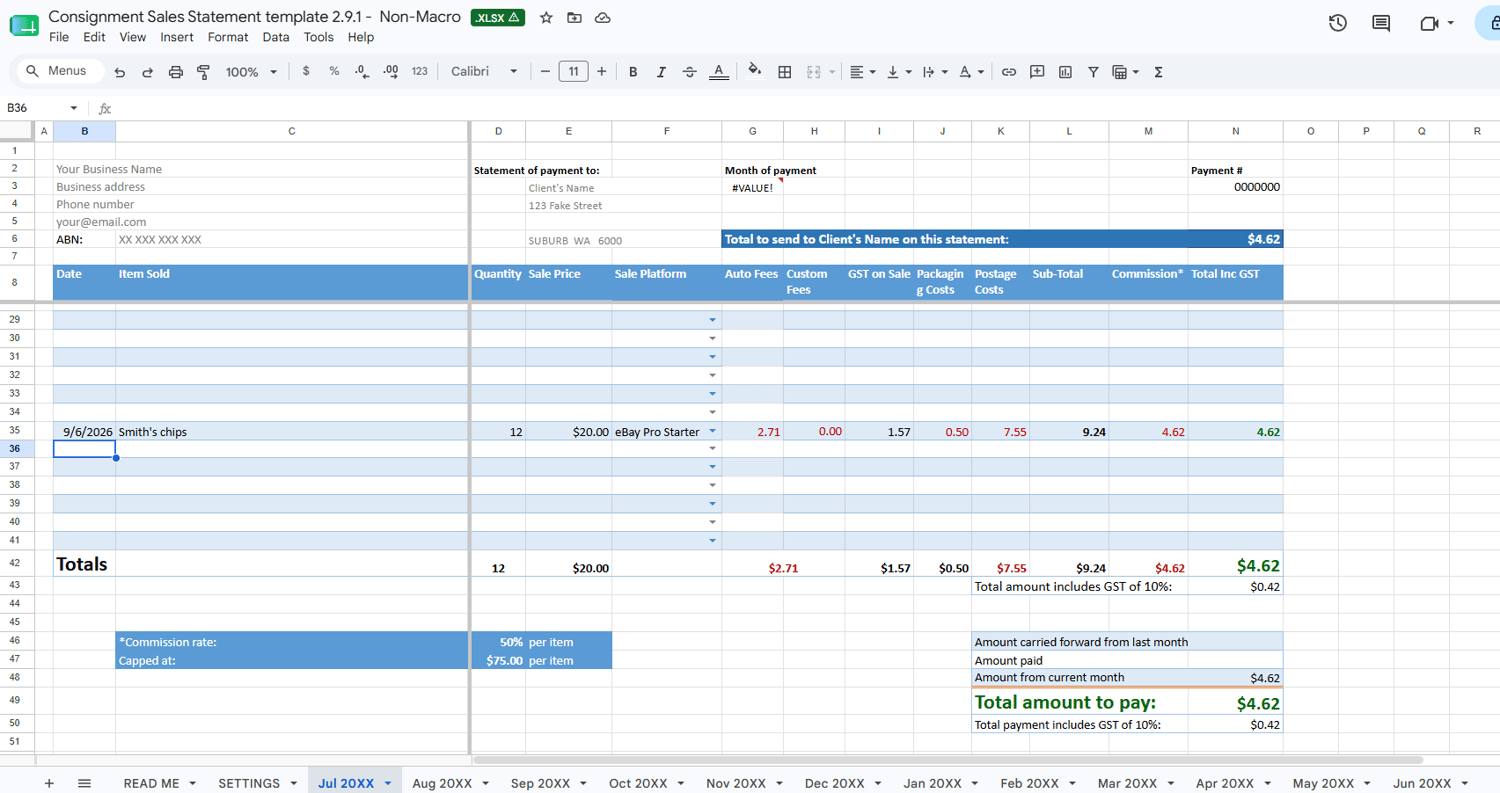The width and height of the screenshot is (1500, 793).
Task: Select the #VALUE! error cell
Action: coord(752,188)
